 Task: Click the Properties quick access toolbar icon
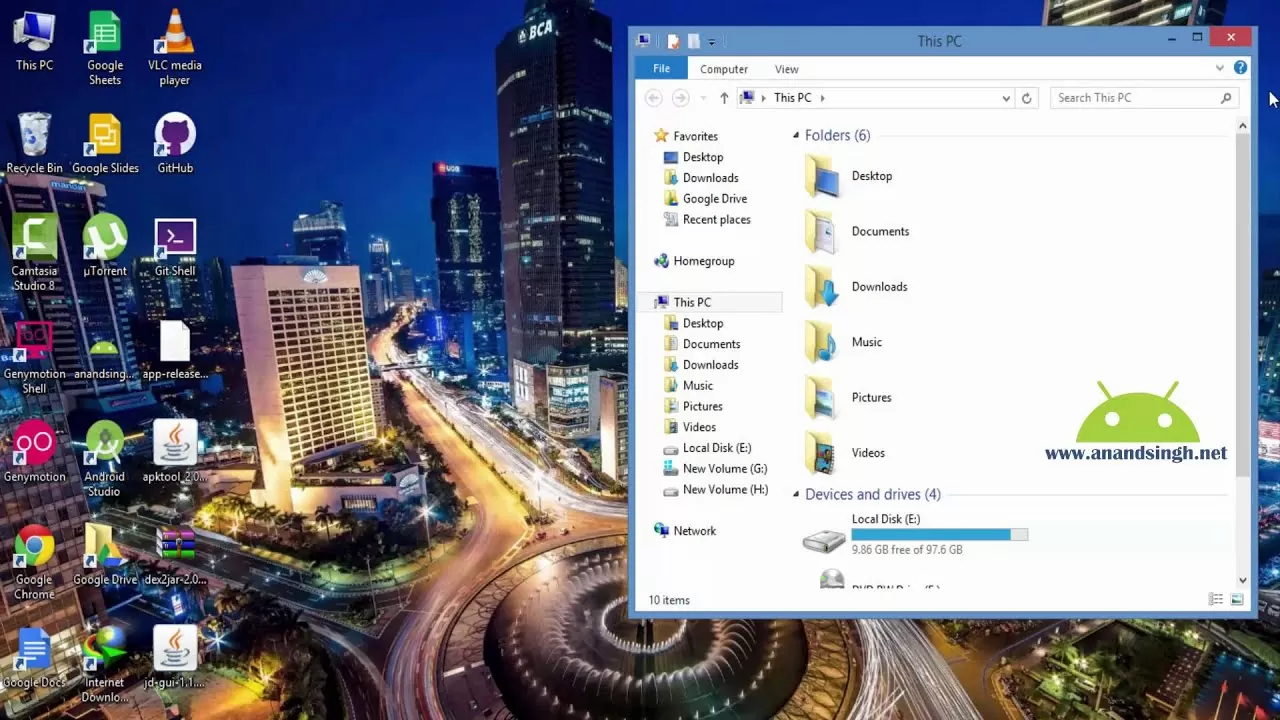click(673, 41)
